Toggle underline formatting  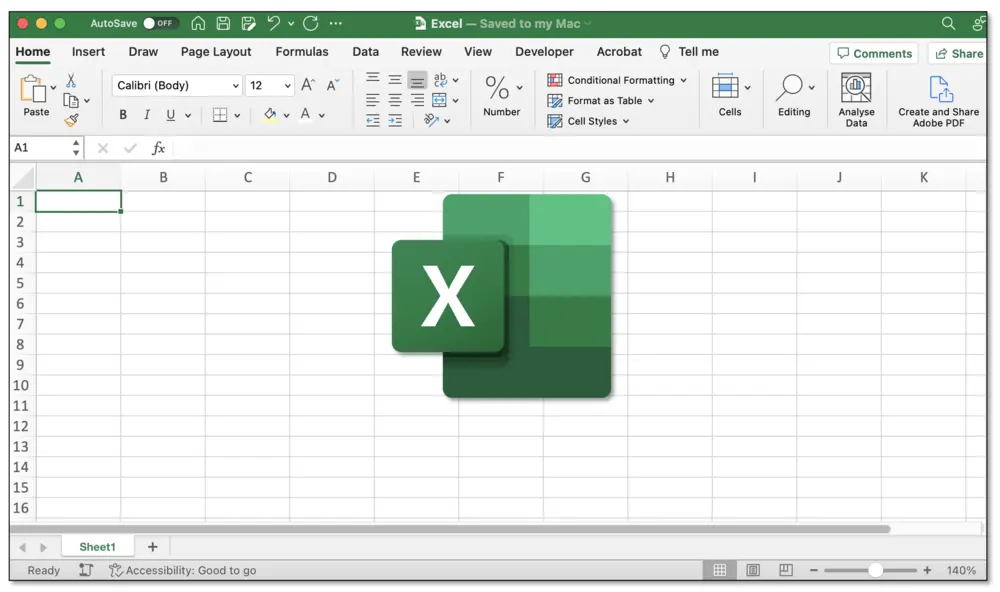coord(170,115)
